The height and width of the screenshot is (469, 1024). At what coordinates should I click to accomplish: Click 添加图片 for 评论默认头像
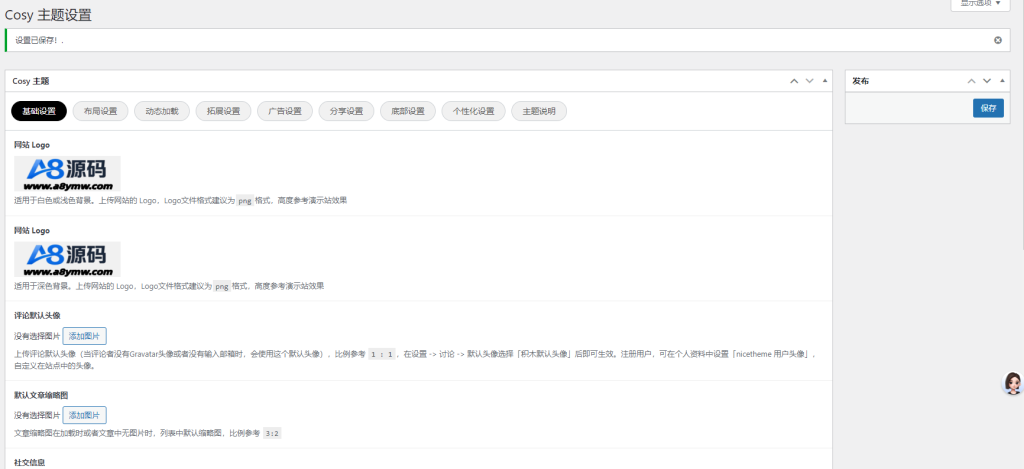pyautogui.click(x=84, y=336)
